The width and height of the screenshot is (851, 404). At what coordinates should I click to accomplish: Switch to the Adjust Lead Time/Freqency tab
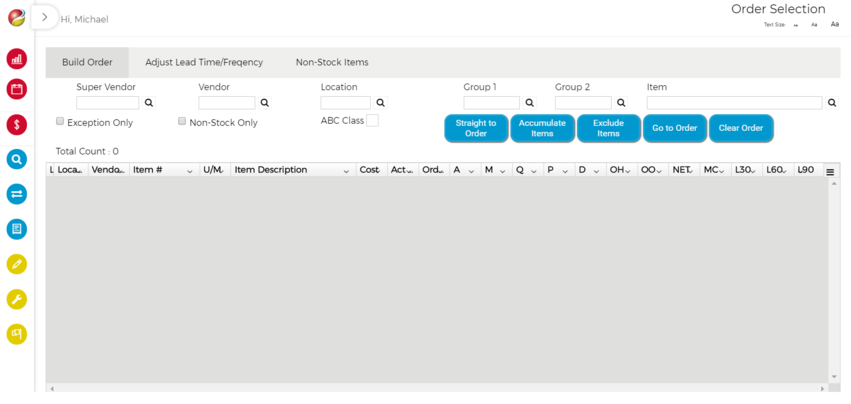click(x=204, y=62)
